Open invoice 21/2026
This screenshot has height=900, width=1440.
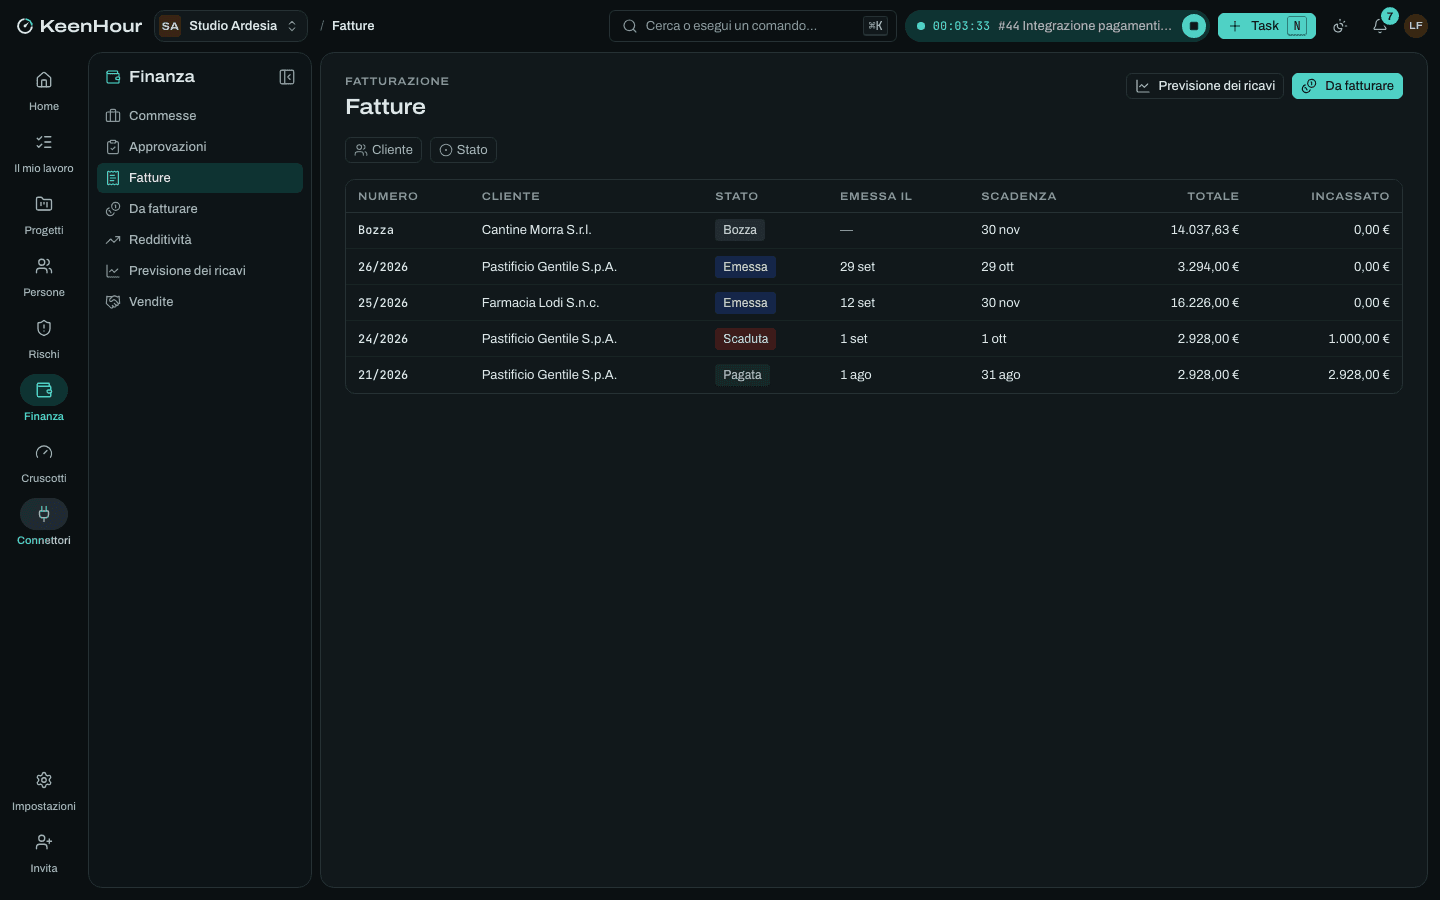(x=873, y=375)
